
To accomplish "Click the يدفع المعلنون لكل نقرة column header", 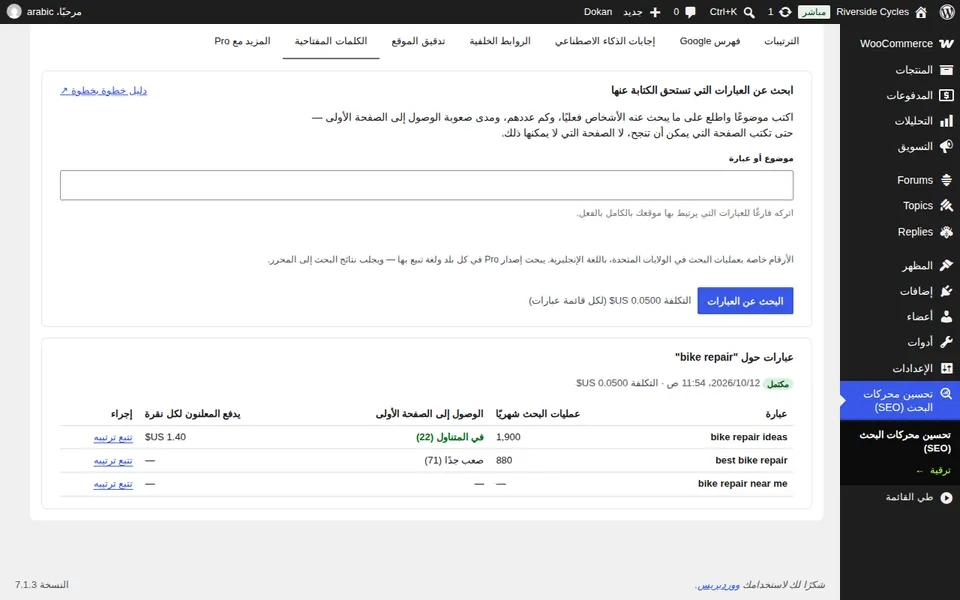I will coord(192,414).
